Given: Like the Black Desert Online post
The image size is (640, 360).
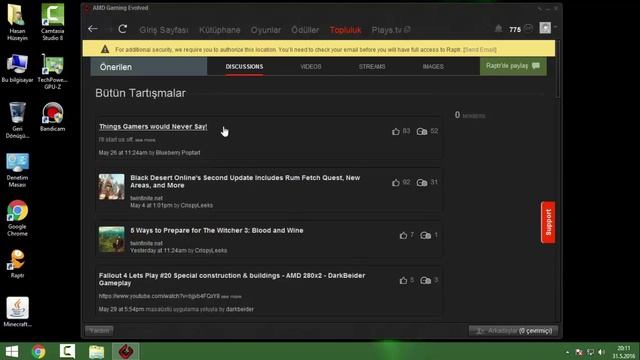Looking at the screenshot, I should (396, 182).
